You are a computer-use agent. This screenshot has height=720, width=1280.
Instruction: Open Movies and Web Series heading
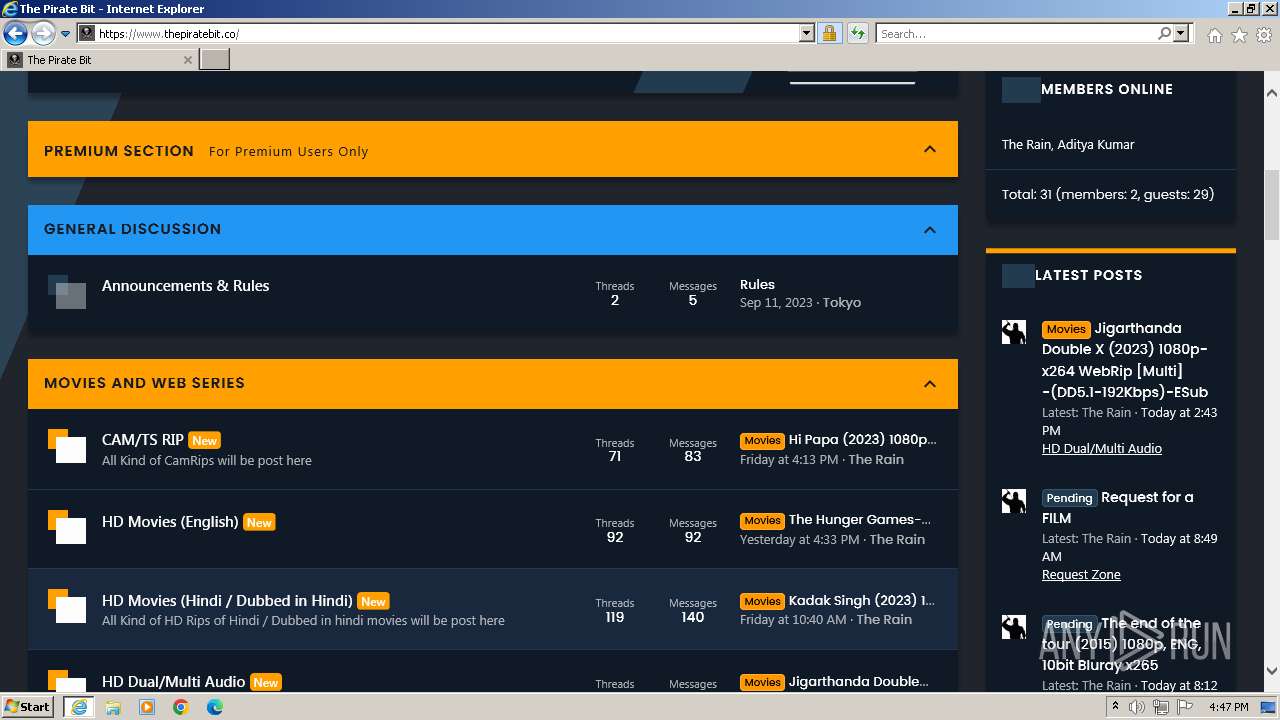(x=144, y=383)
